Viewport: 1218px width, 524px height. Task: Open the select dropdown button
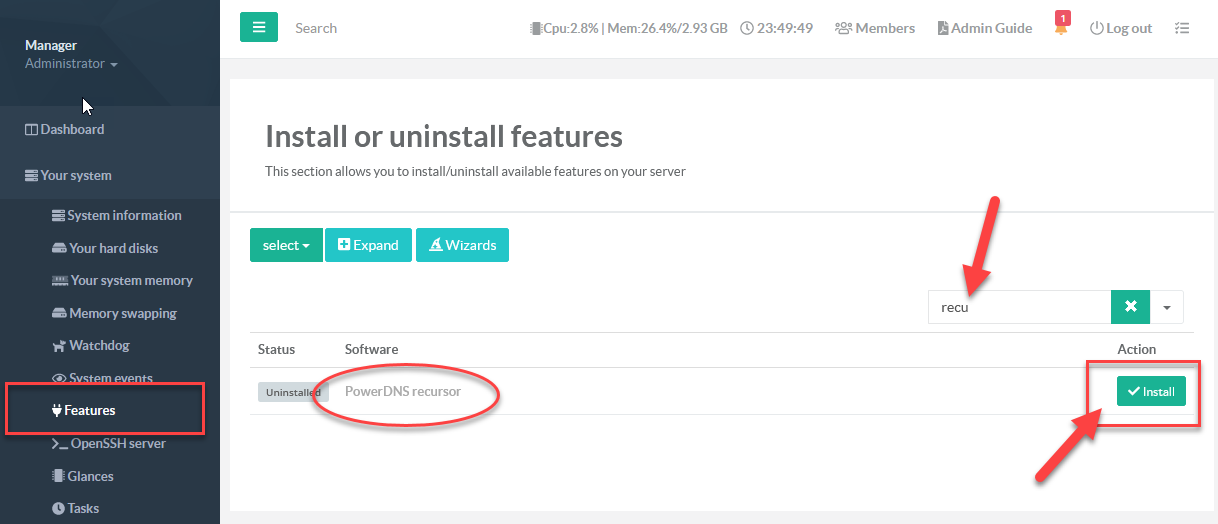tap(286, 245)
